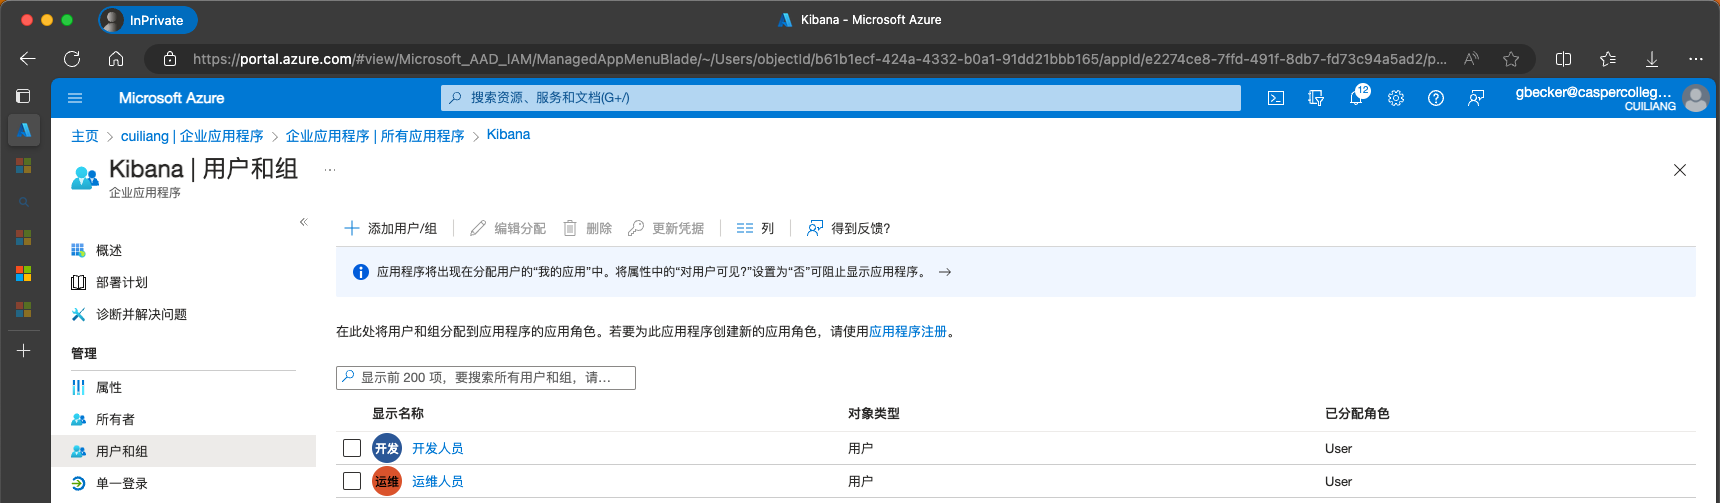Open the gbecker account avatar menu

pos(1695,98)
